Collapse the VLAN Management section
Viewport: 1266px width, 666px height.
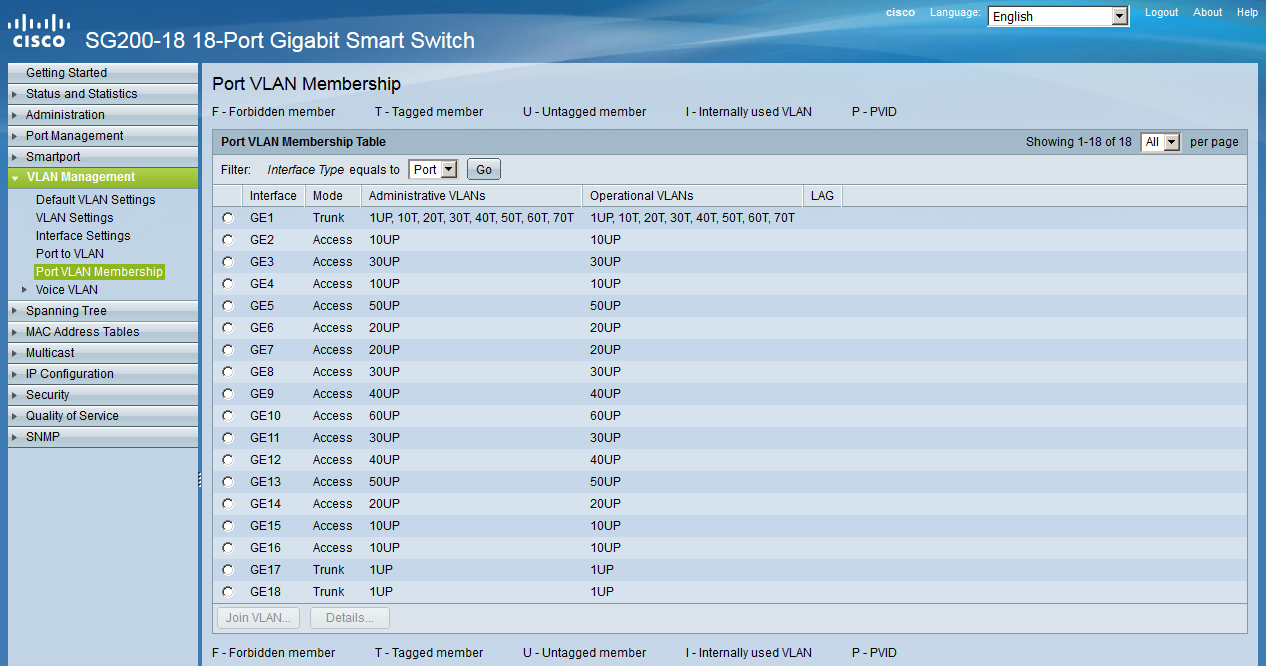(x=15, y=178)
